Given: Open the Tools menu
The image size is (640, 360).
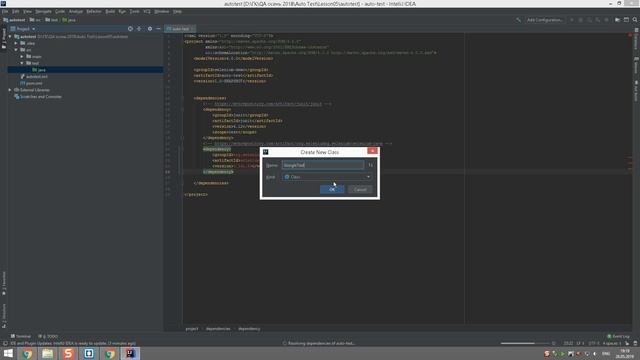Looking at the screenshot, I should (x=135, y=11).
